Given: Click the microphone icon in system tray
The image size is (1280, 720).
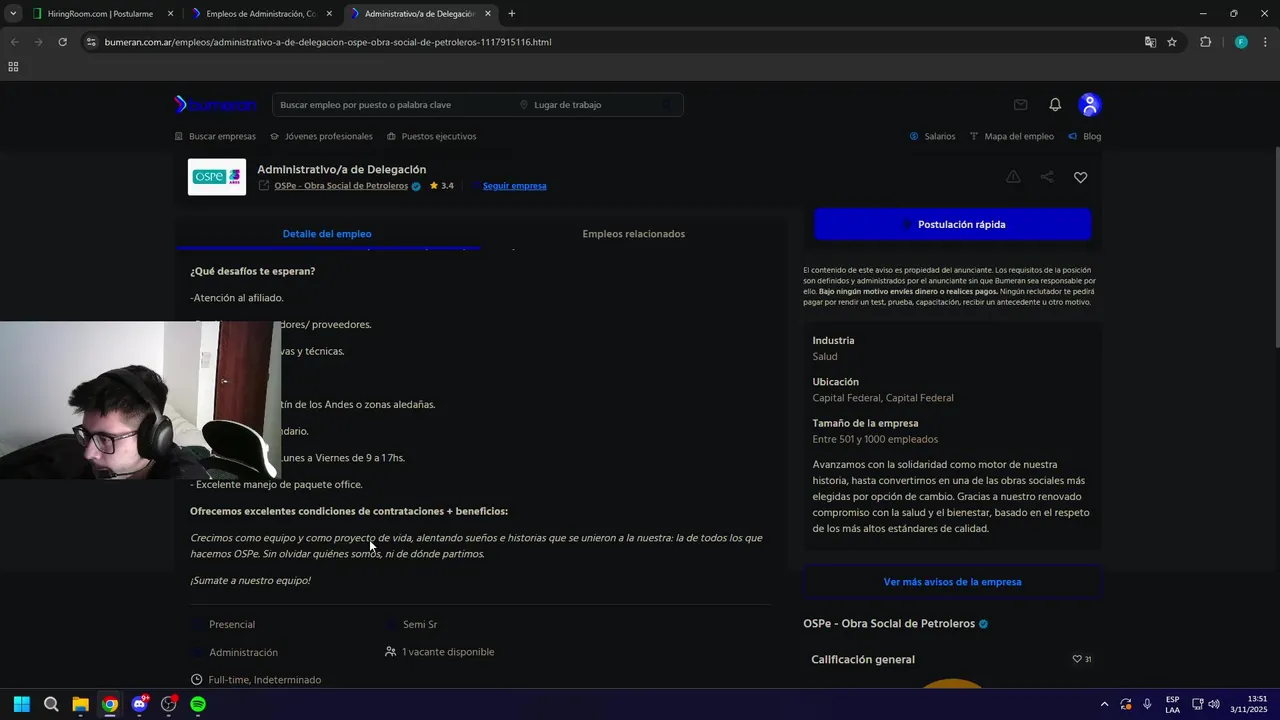Looking at the screenshot, I should point(1147,704).
